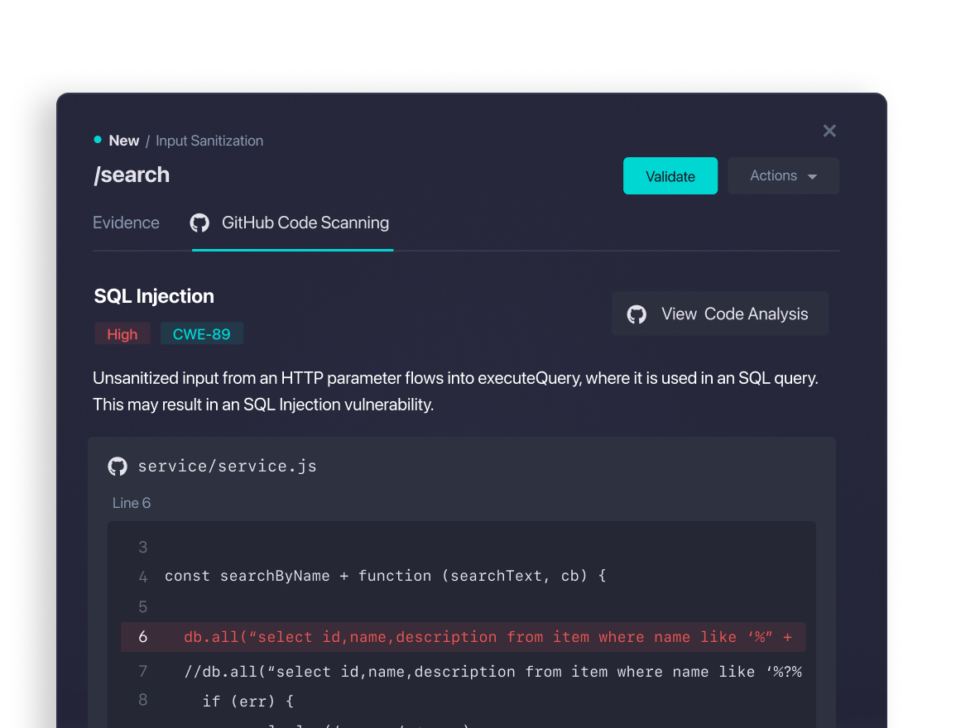Click line number 5 in code
980x728 pixels.
pos(142,607)
